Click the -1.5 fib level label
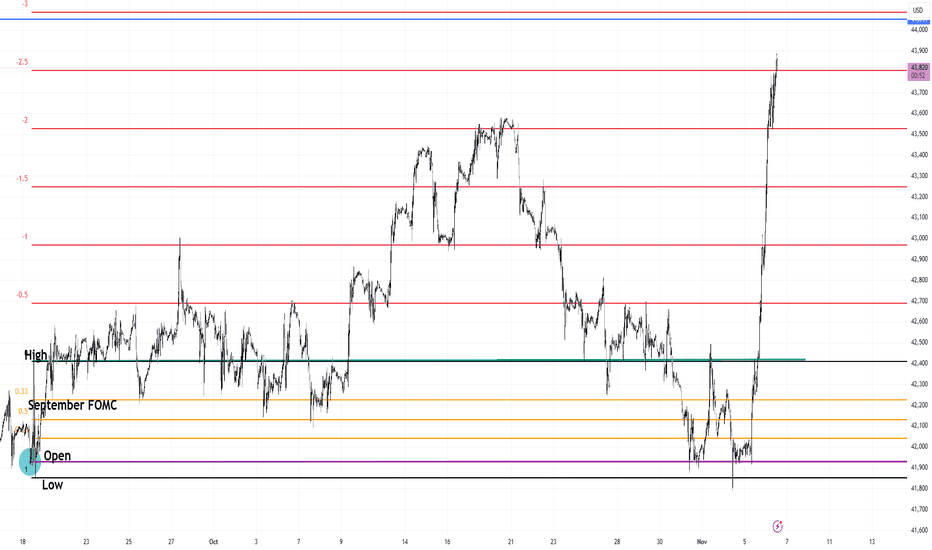This screenshot has height=550, width=932. (23, 178)
